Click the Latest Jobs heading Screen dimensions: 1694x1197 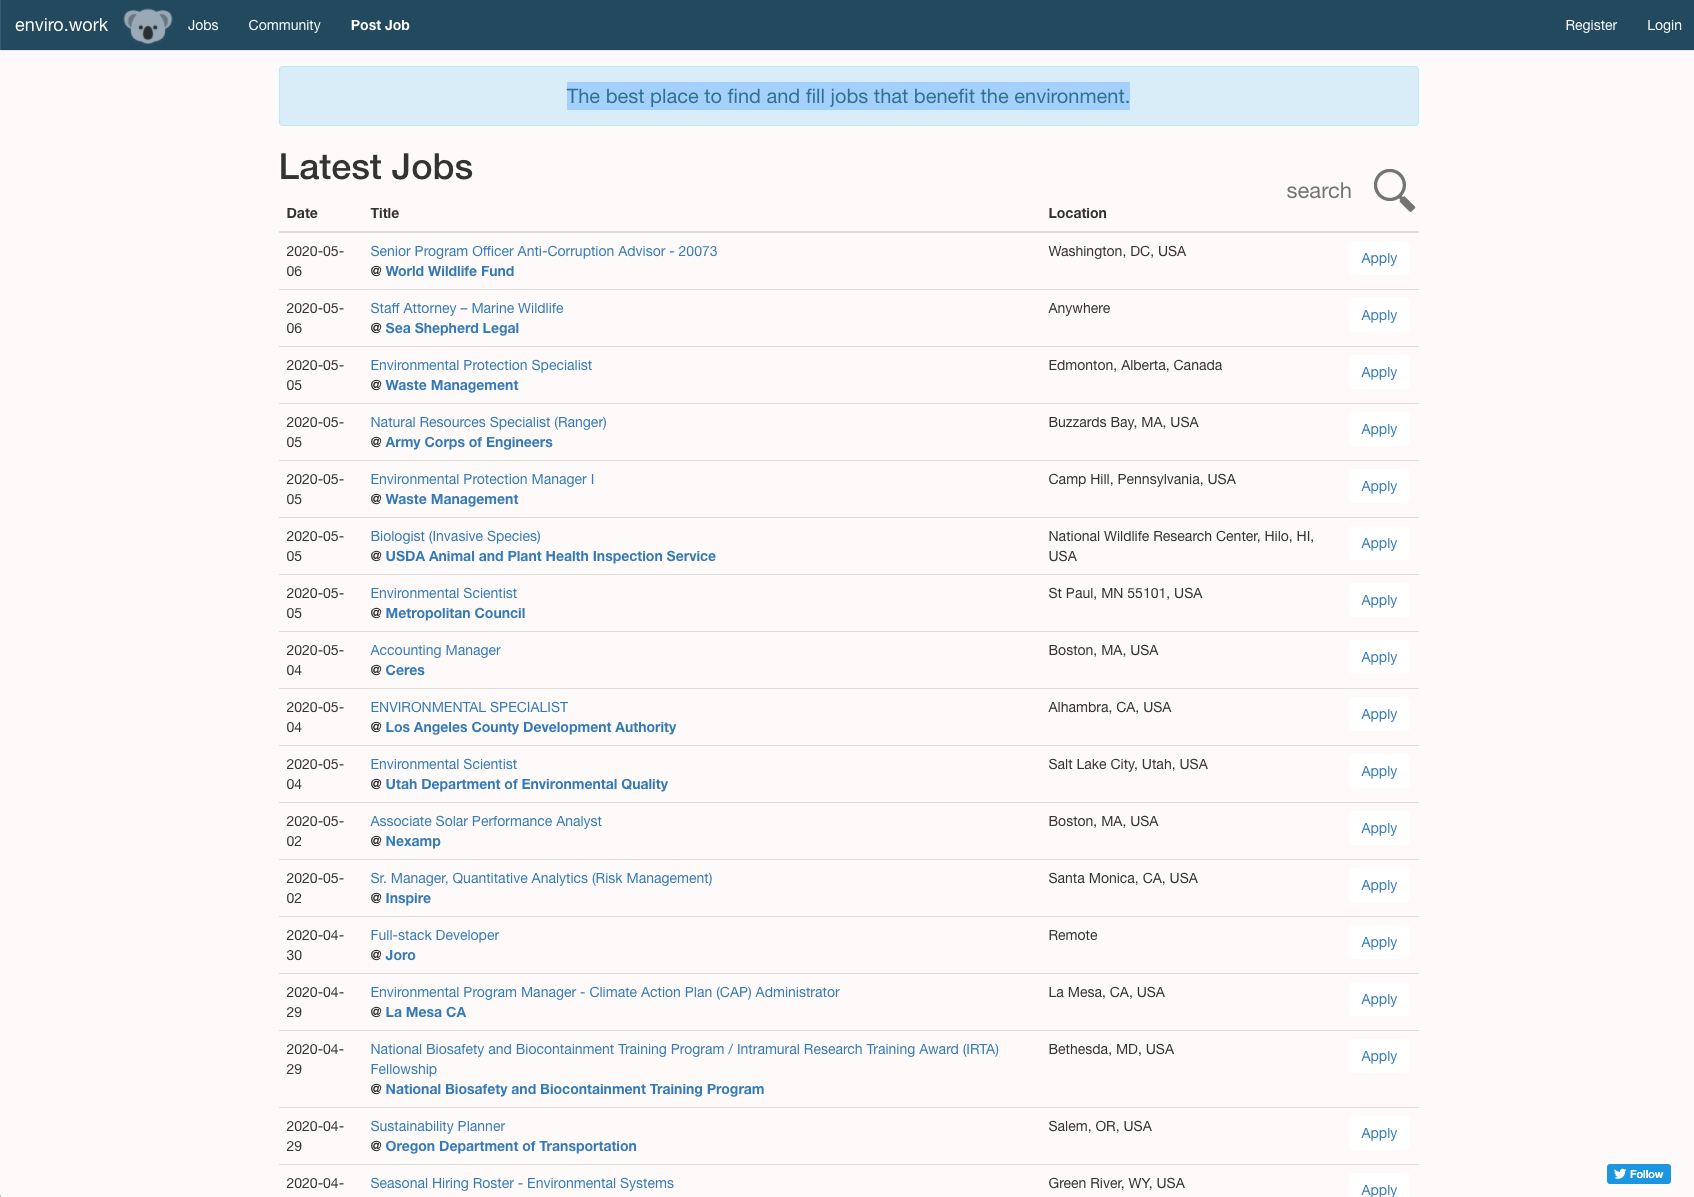376,167
